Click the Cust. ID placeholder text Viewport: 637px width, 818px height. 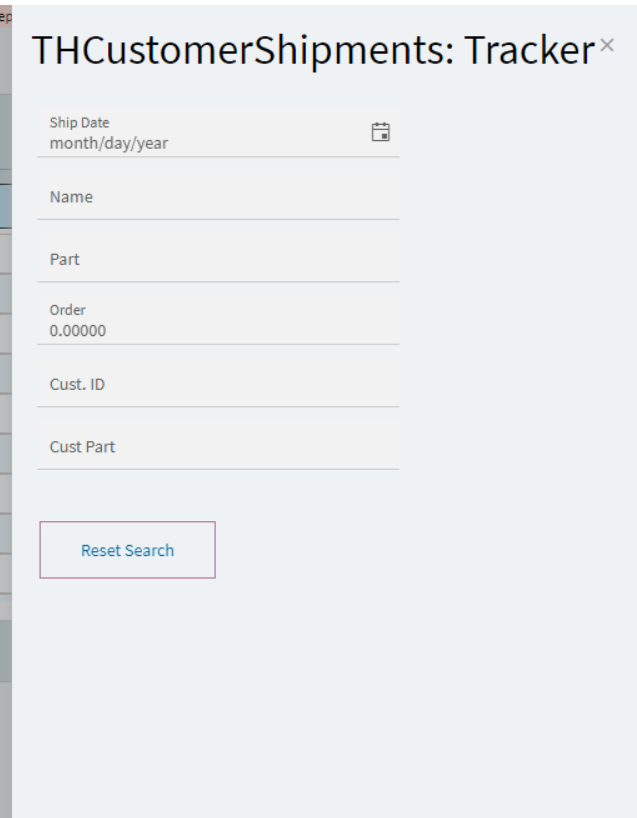click(77, 384)
